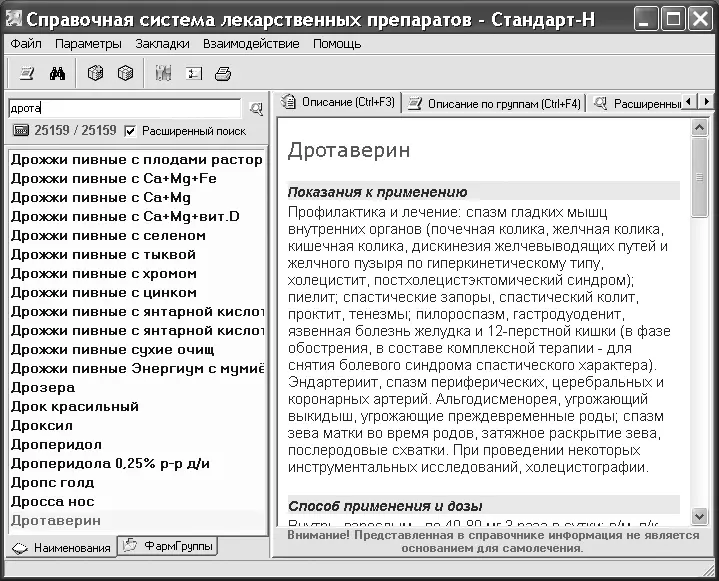Click the printer icon in toolbar
The height and width of the screenshot is (581, 719).
[223, 73]
